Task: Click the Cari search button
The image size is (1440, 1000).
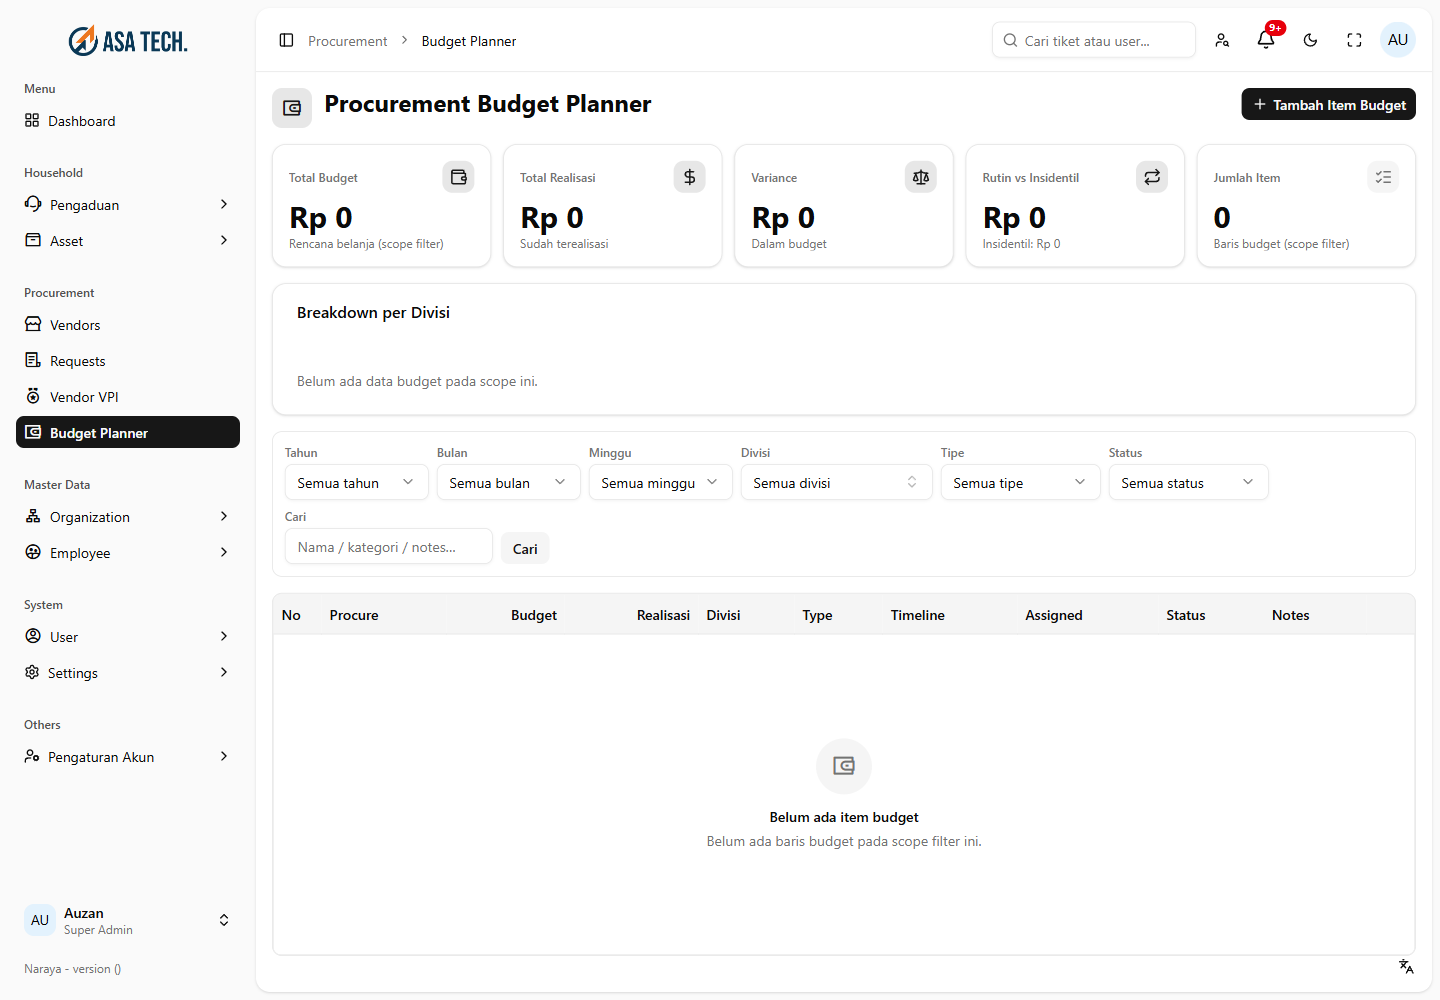Action: 525,548
